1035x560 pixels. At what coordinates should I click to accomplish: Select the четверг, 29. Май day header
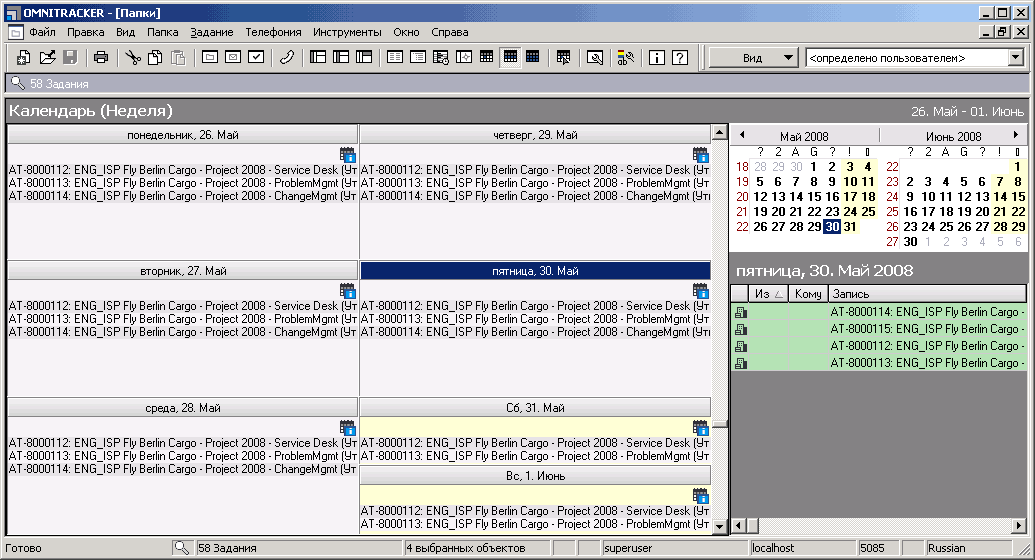535,135
